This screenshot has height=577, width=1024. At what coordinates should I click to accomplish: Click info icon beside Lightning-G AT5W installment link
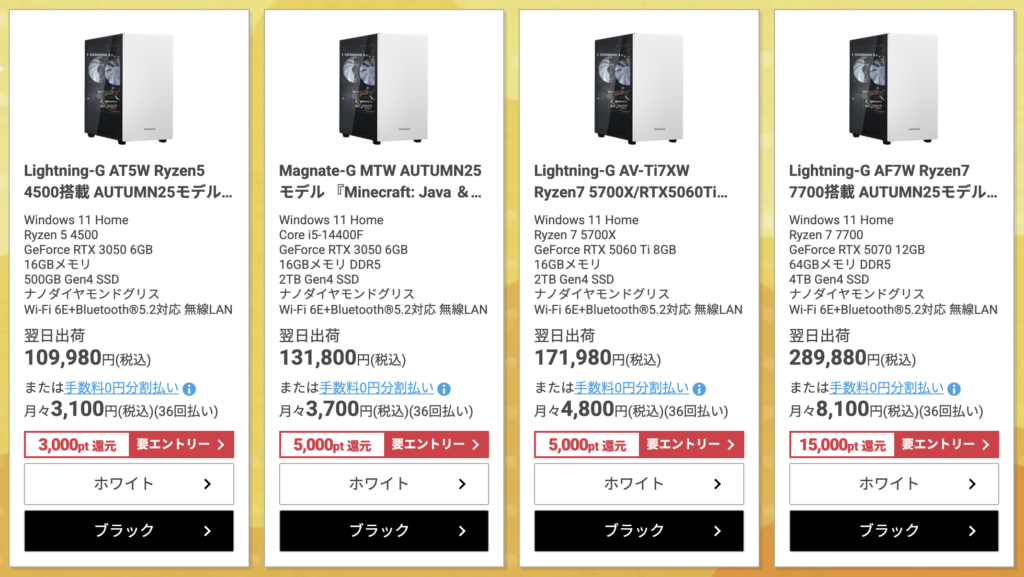[189, 389]
